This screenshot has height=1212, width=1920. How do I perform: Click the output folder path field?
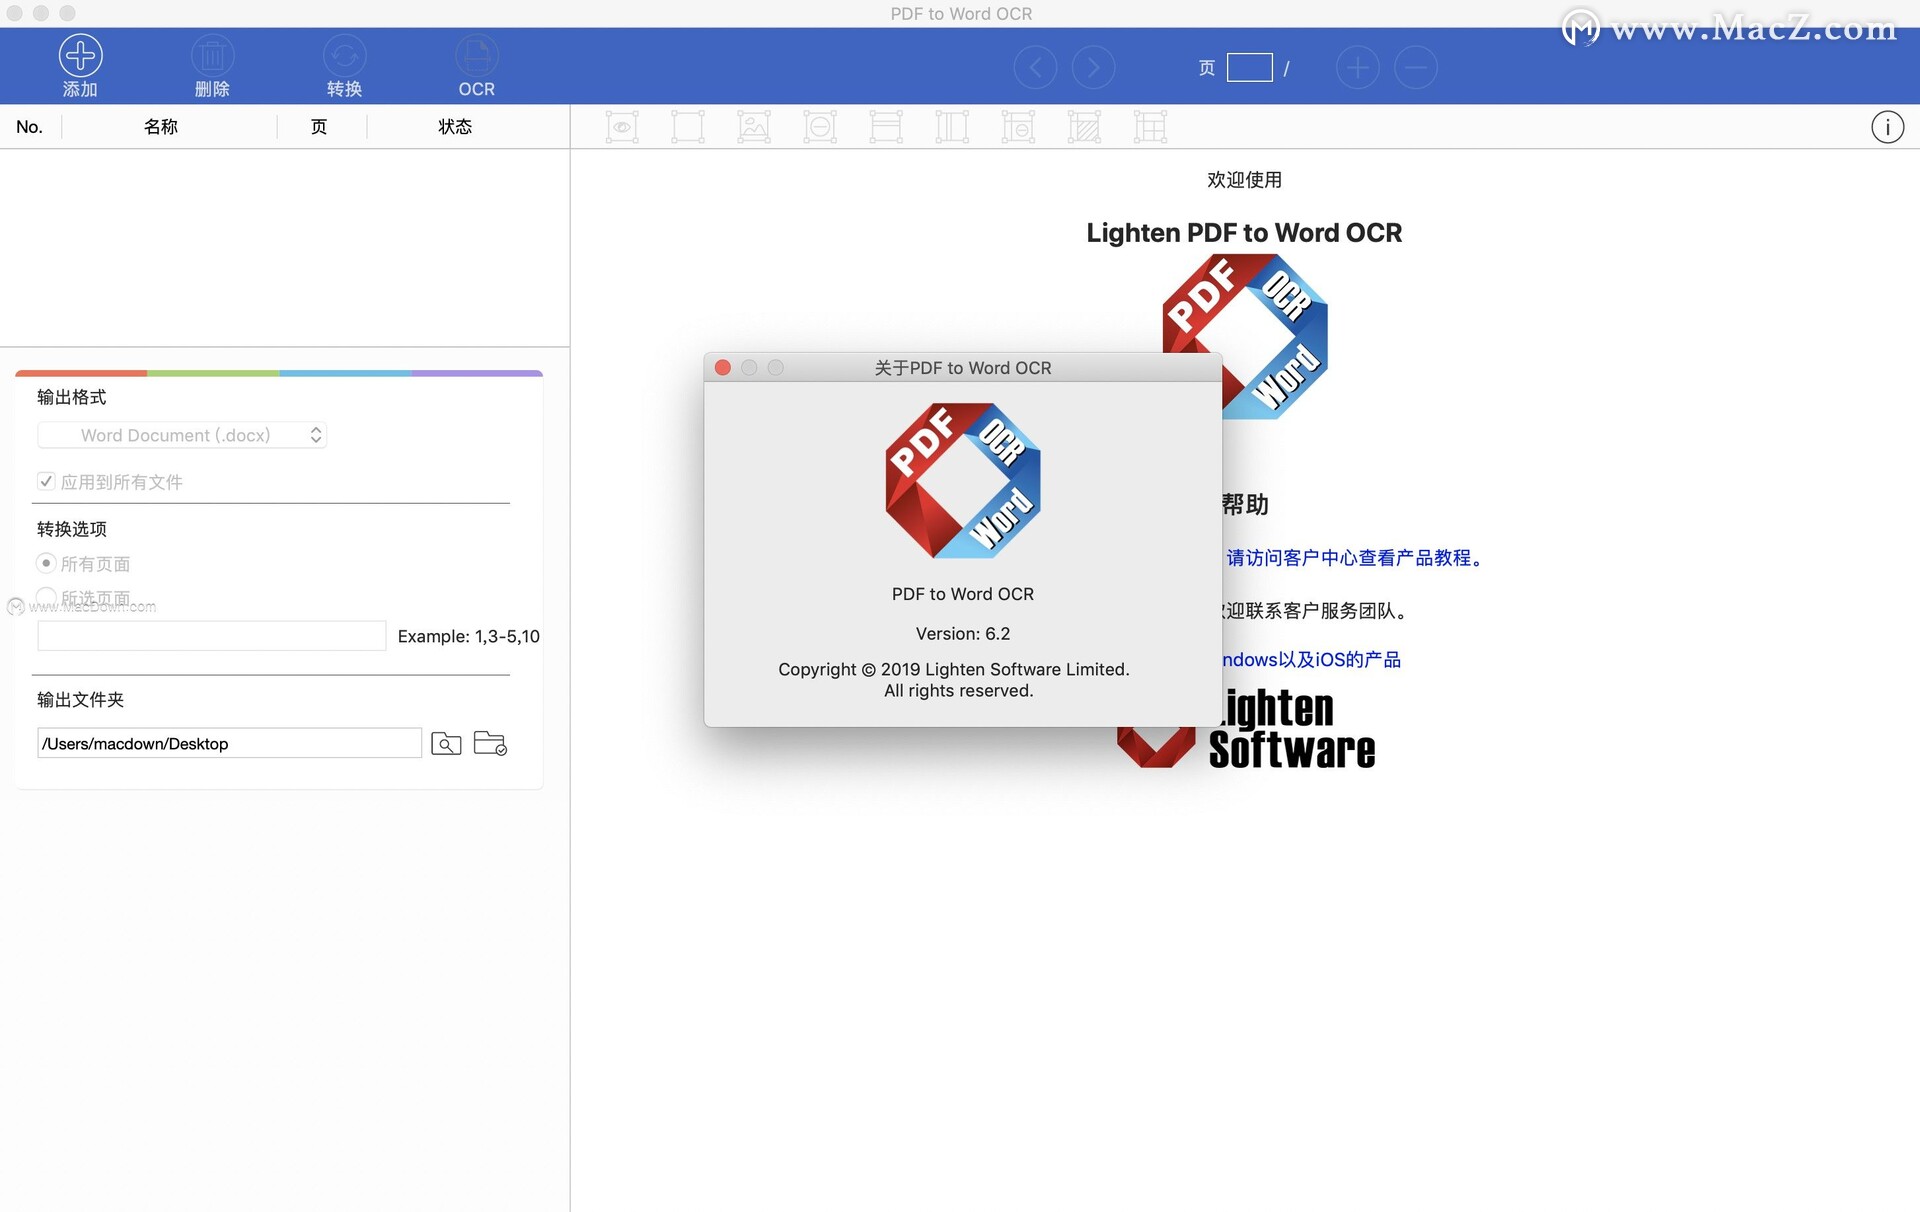229,743
